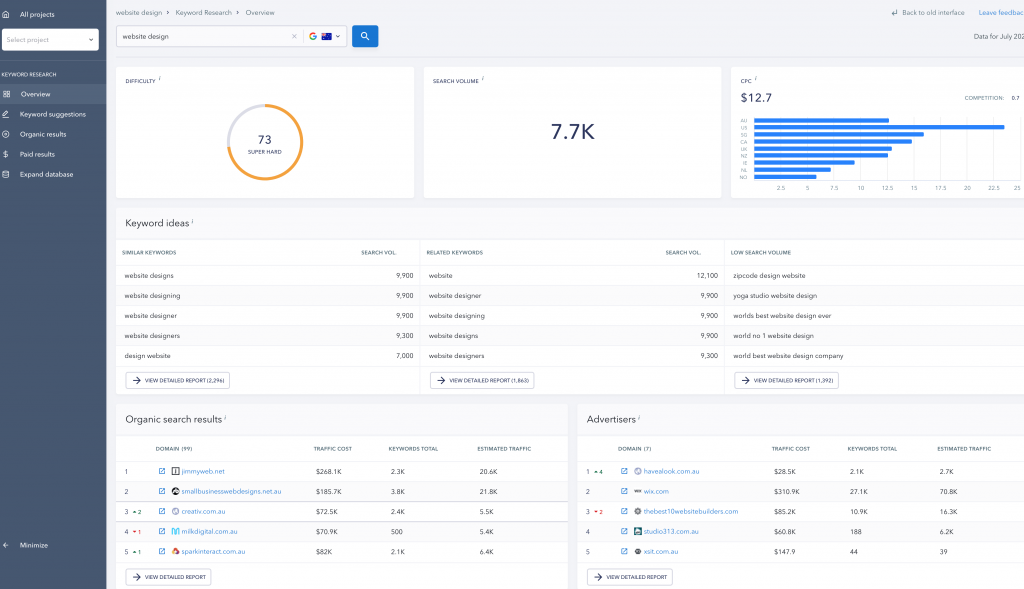The width and height of the screenshot is (1024, 589).
Task: Click the website design keyword input field
Action: pos(203,36)
